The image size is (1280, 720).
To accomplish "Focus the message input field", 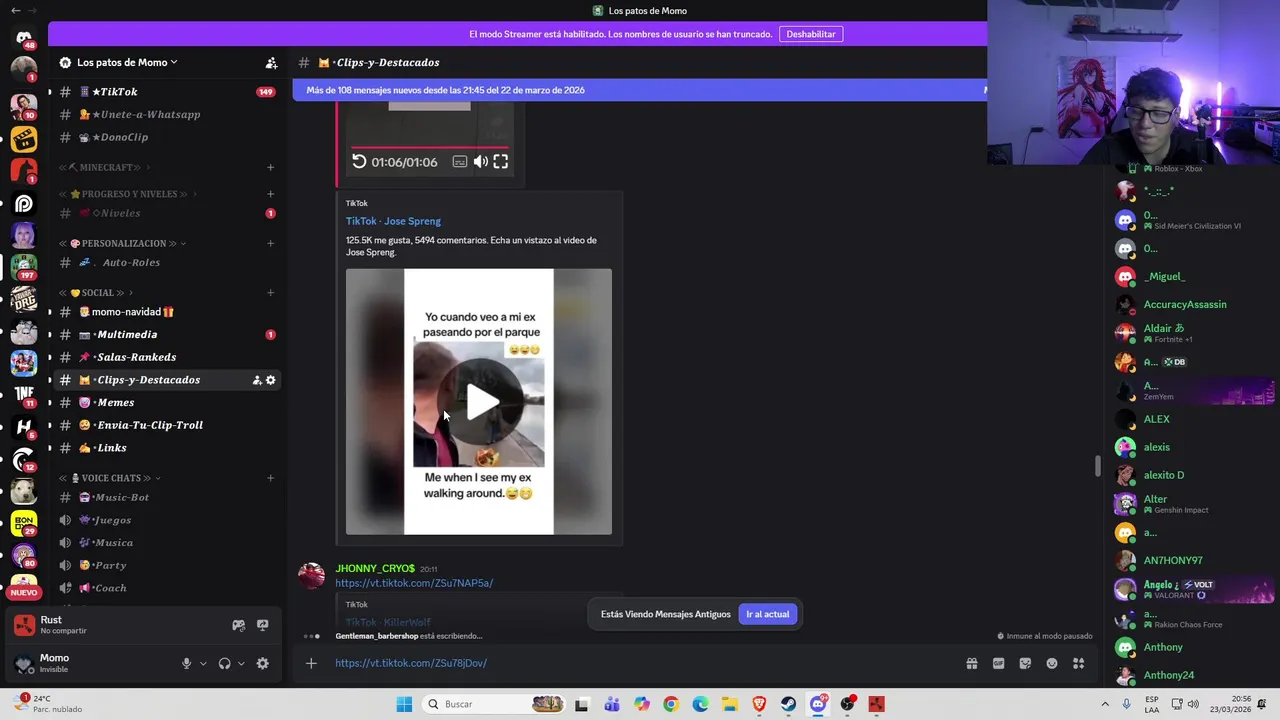I will pyautogui.click(x=640, y=663).
